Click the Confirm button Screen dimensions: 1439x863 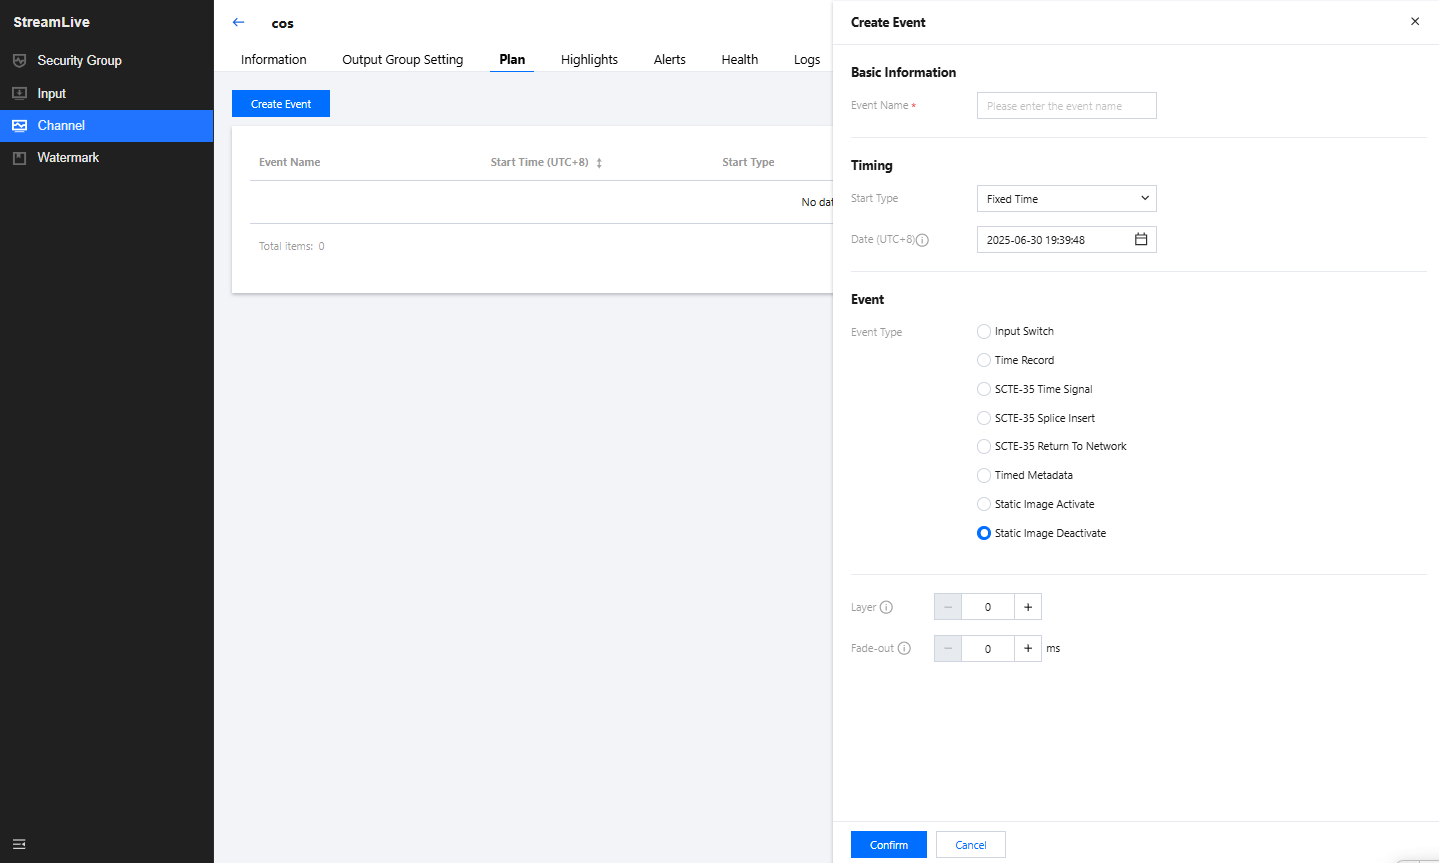888,845
